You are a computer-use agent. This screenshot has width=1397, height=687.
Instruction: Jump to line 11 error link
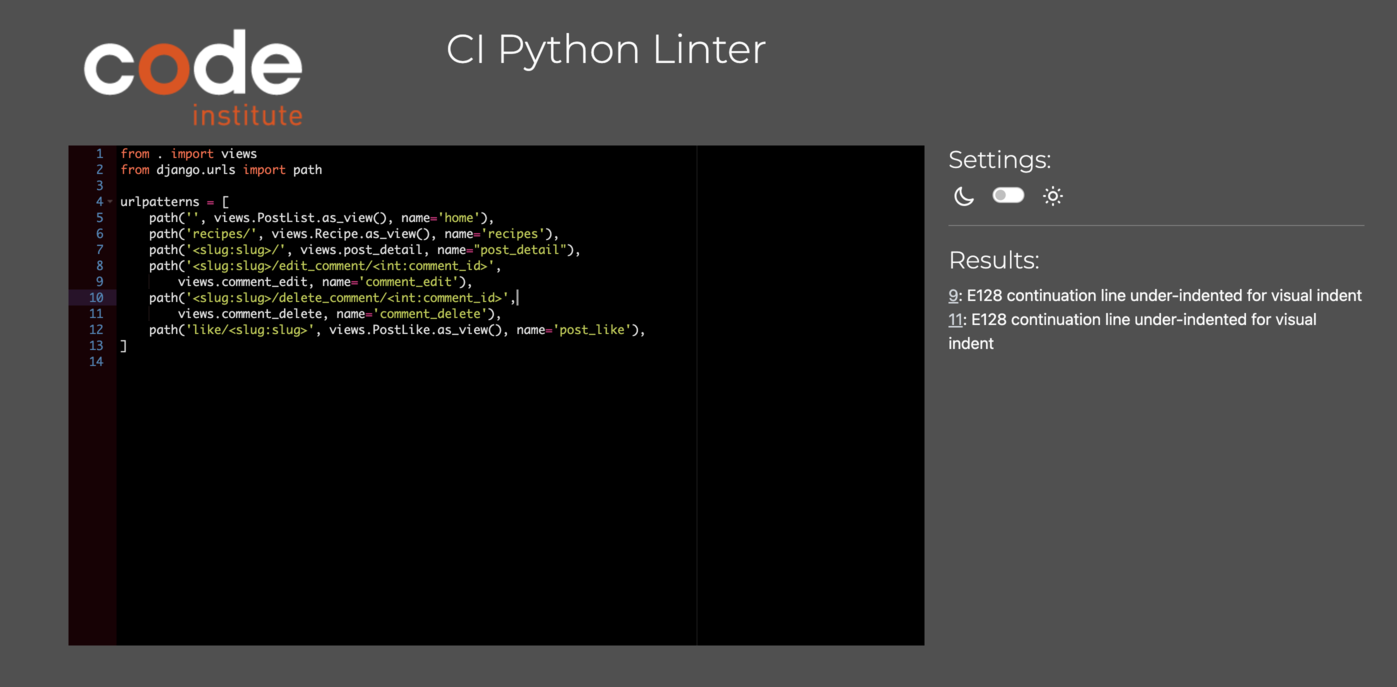pos(955,320)
